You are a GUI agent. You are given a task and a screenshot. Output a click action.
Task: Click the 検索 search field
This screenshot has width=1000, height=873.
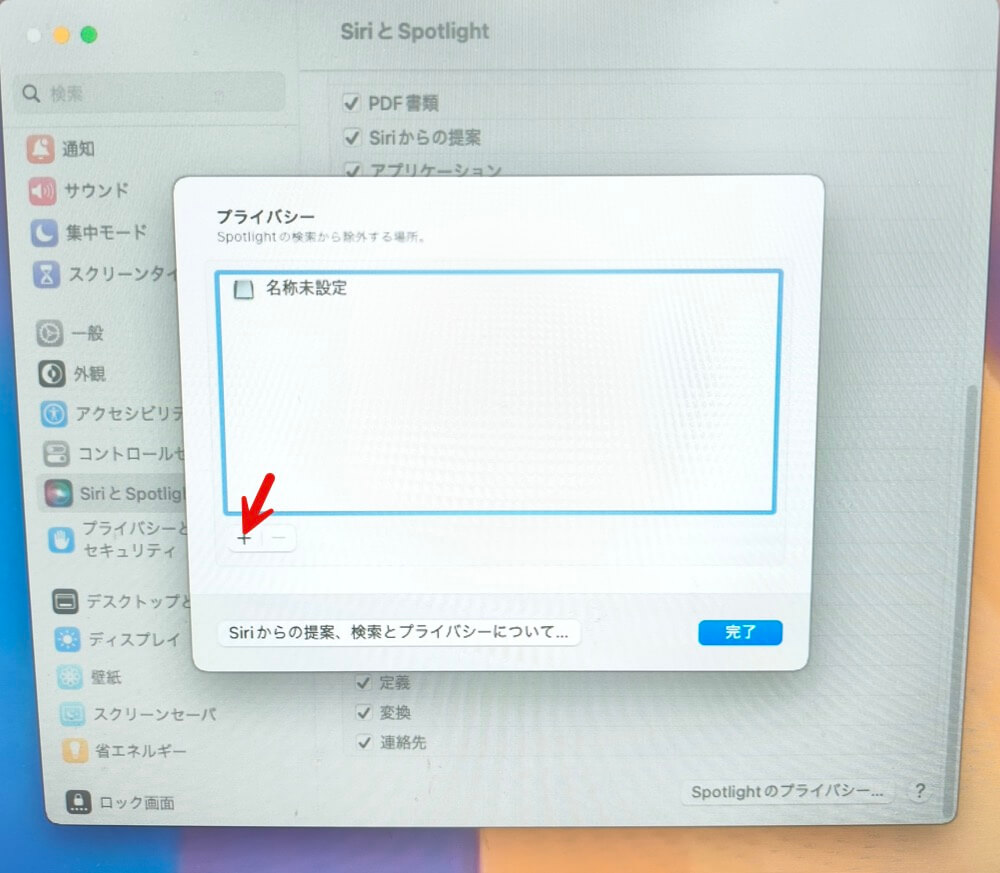click(x=150, y=93)
